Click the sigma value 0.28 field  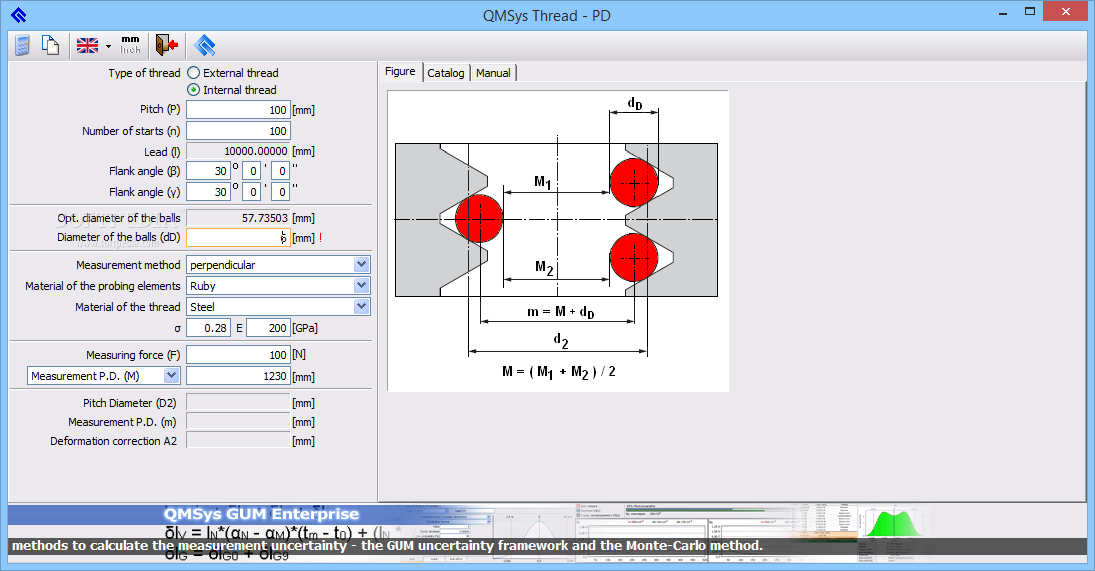(208, 328)
